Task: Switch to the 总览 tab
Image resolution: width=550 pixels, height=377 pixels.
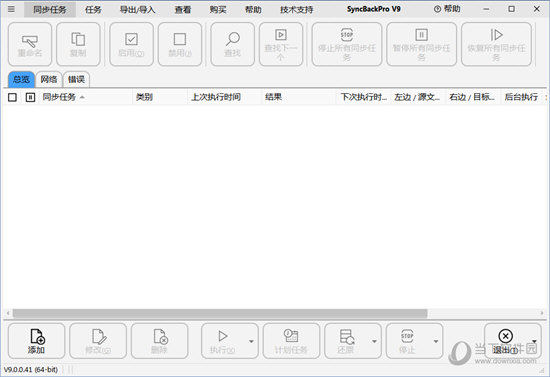Action: coord(21,79)
